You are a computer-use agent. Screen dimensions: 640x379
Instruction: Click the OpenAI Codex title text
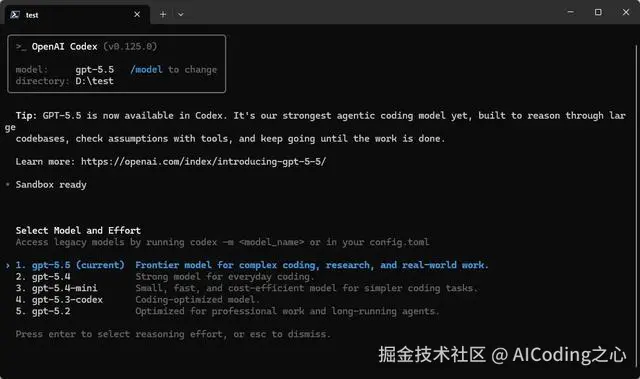tap(64, 47)
